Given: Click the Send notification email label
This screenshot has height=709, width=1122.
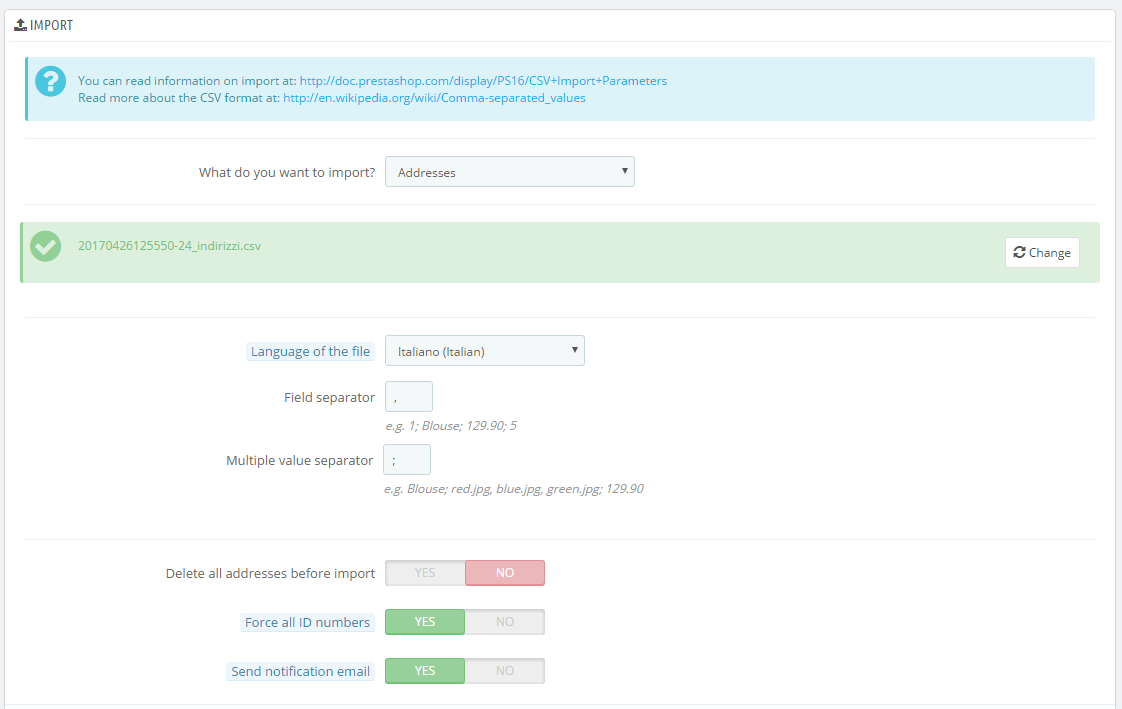Looking at the screenshot, I should (301, 671).
